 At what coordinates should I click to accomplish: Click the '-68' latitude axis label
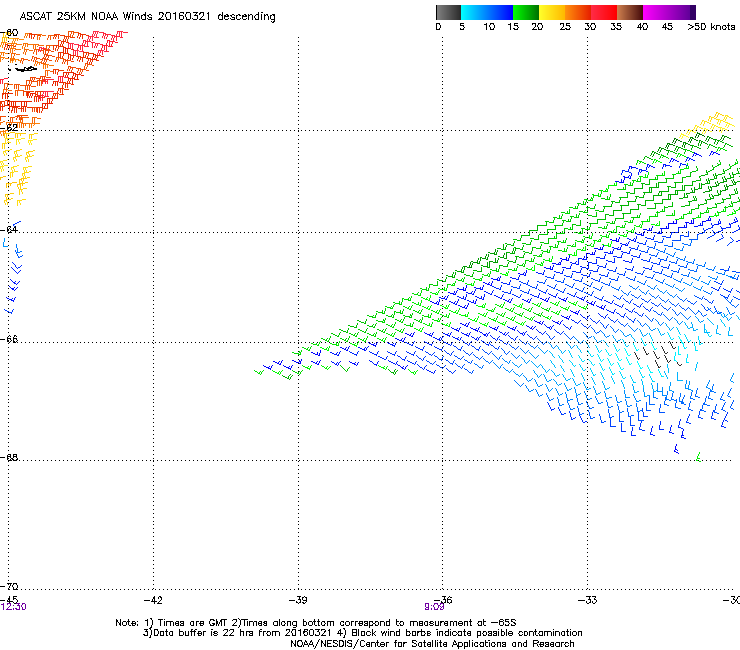tap(9, 457)
